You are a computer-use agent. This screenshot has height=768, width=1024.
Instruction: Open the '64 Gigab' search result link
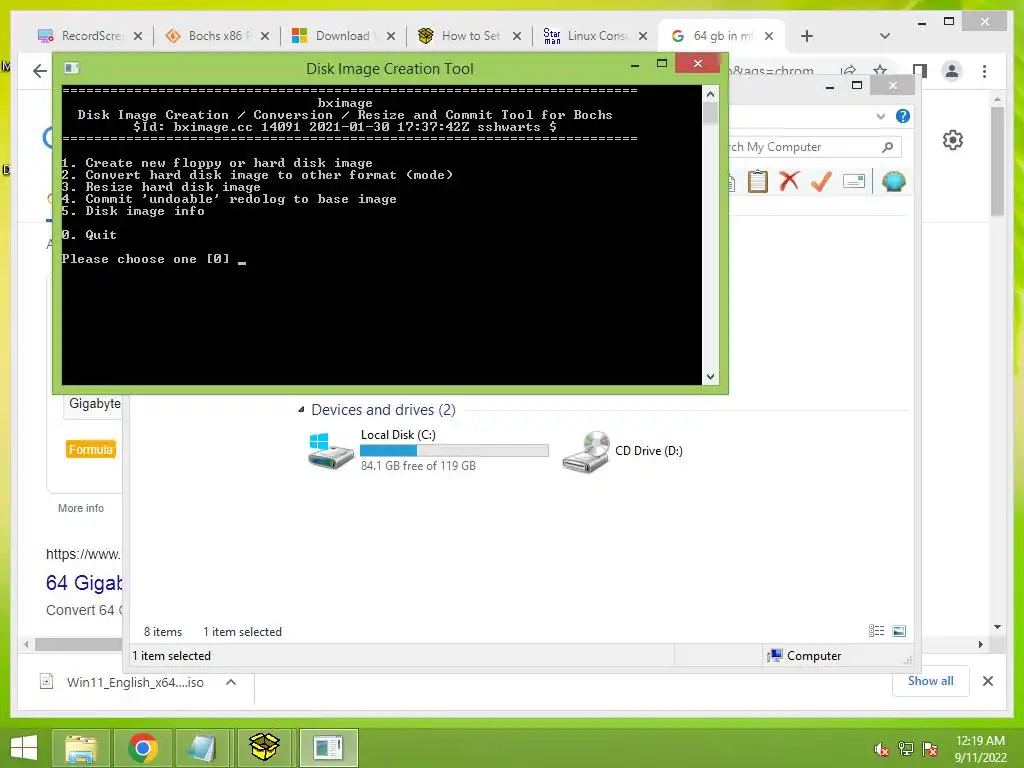84,583
